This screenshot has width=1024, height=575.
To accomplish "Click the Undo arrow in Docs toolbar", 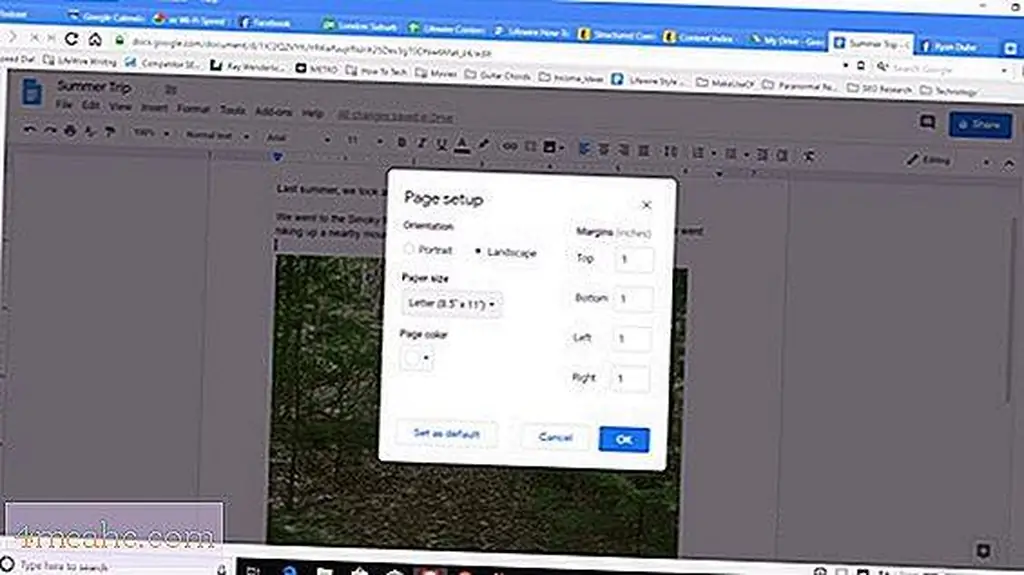I will coord(29,129).
